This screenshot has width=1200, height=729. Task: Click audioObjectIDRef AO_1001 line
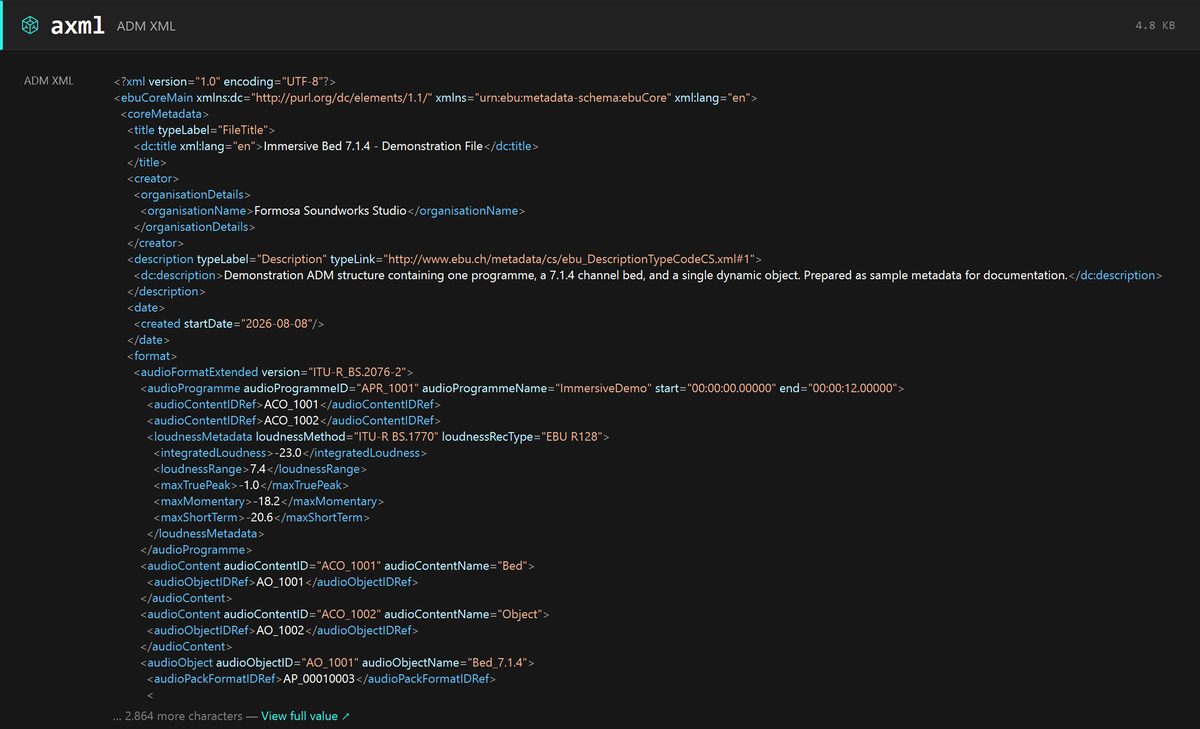click(283, 582)
